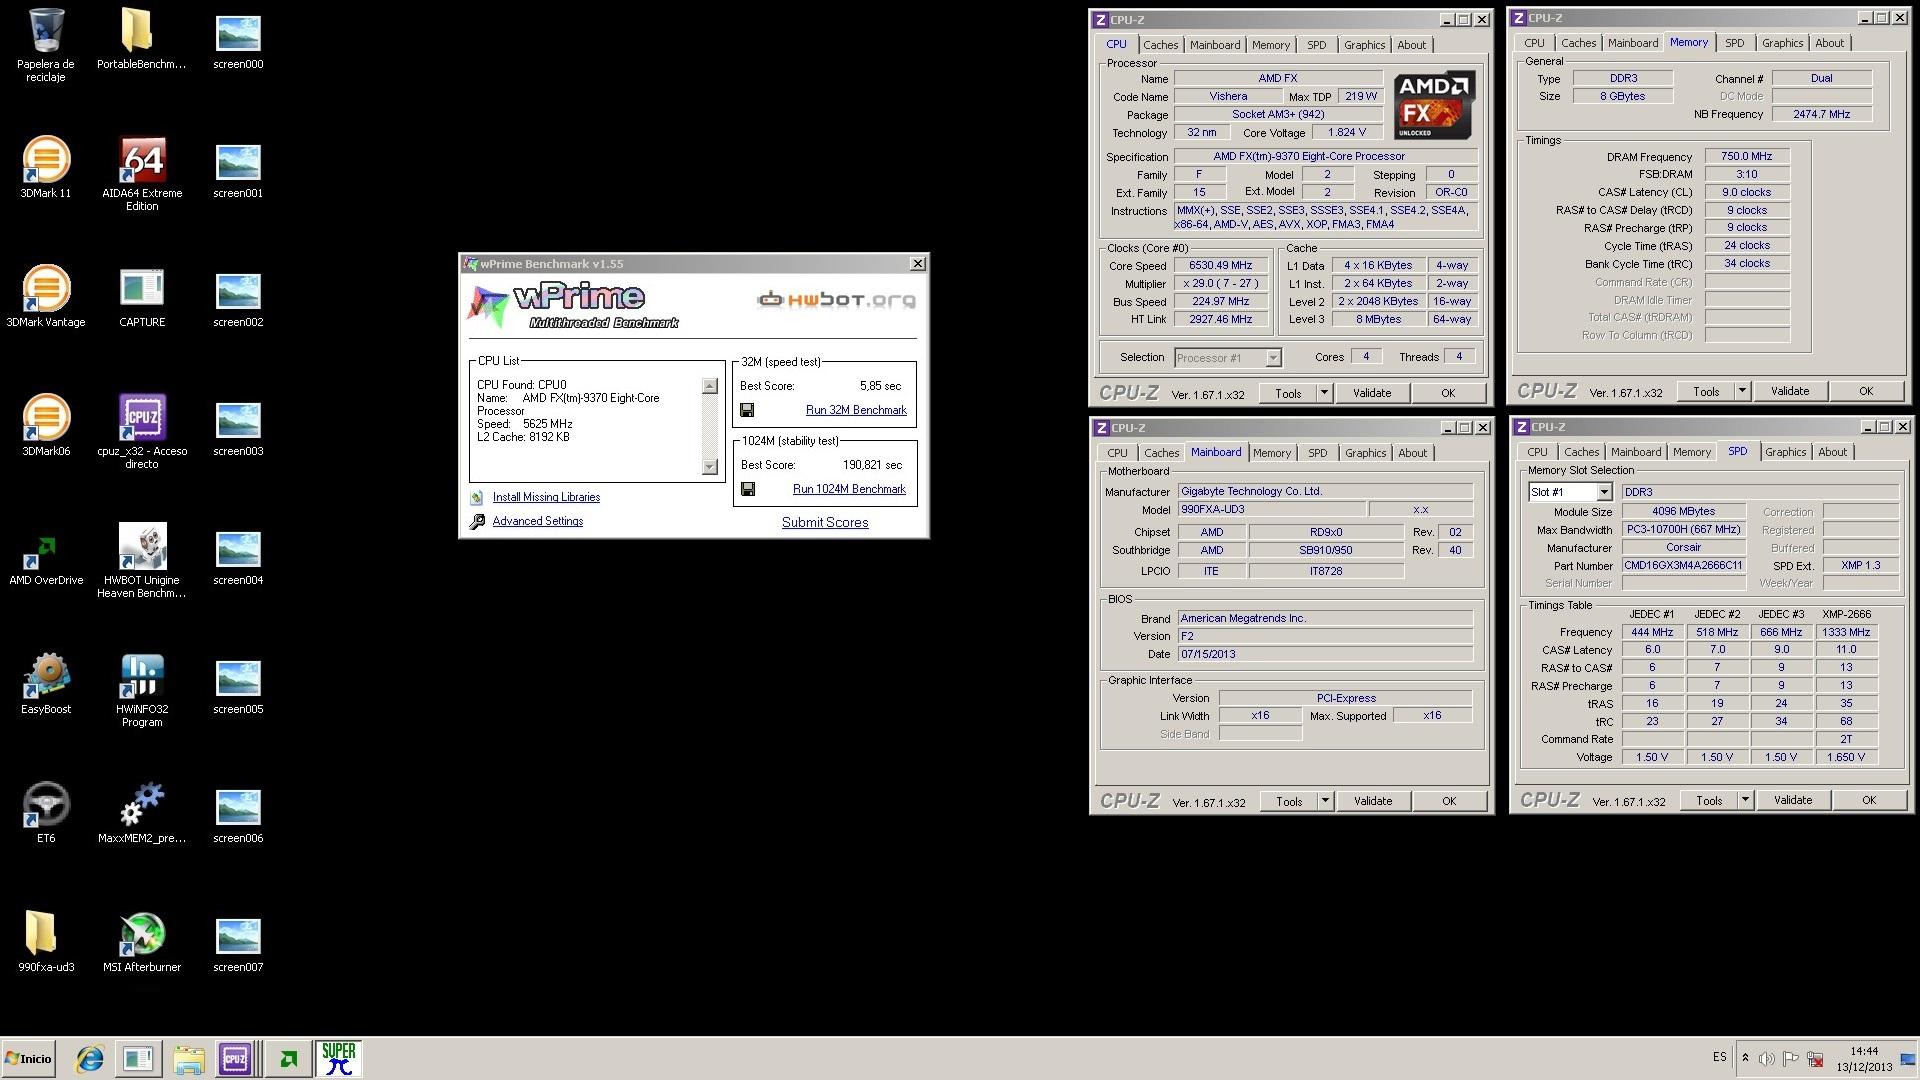The height and width of the screenshot is (1080, 1920).
Task: Open the AMD OverDrive shortcut
Action: coord(46,556)
